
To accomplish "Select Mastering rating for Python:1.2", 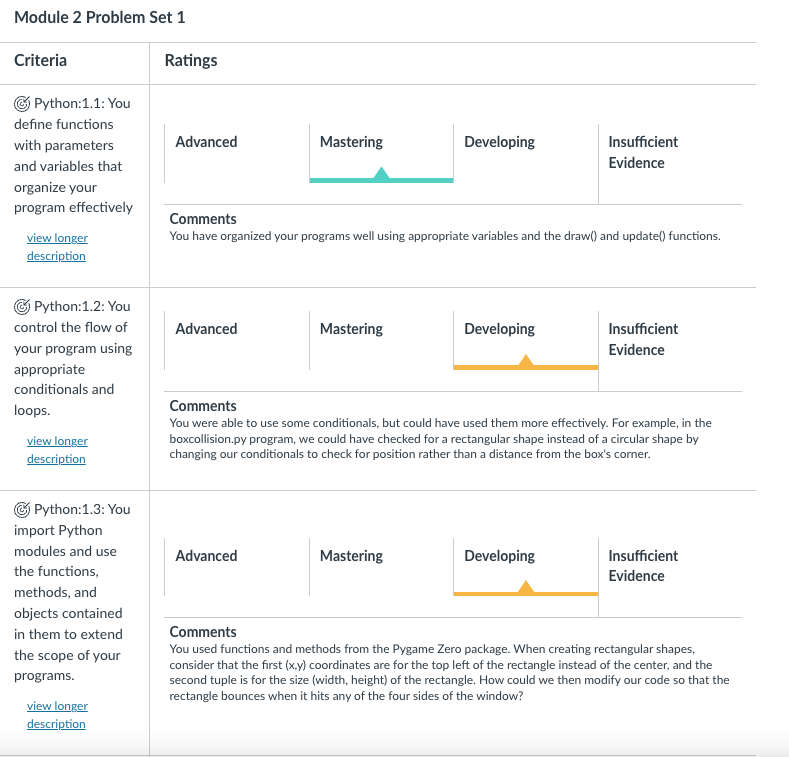I will pos(351,329).
